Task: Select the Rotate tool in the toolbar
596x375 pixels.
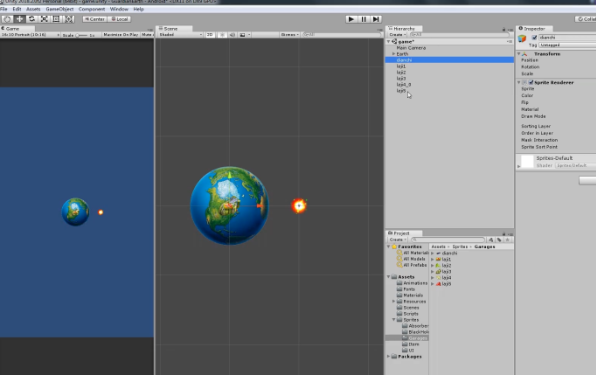Action: (x=32, y=19)
